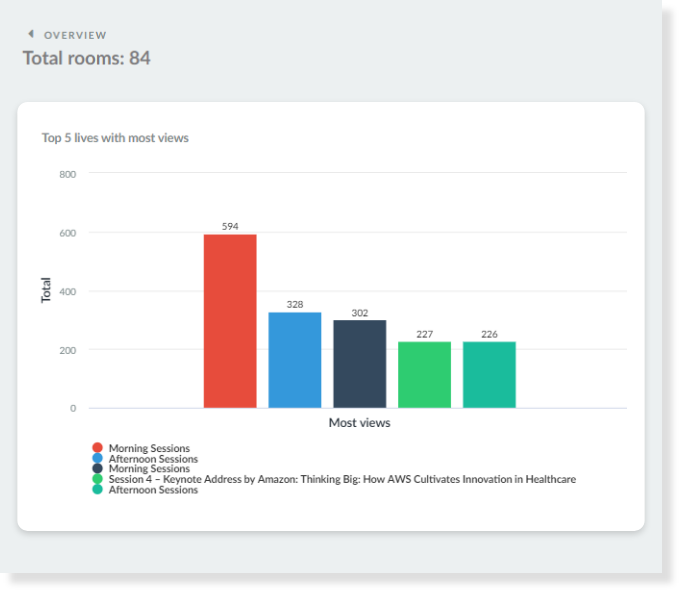Viewport: 681px width, 592px height.
Task: Click the Session 4 Keynote Address legend label
Action: coord(342,479)
